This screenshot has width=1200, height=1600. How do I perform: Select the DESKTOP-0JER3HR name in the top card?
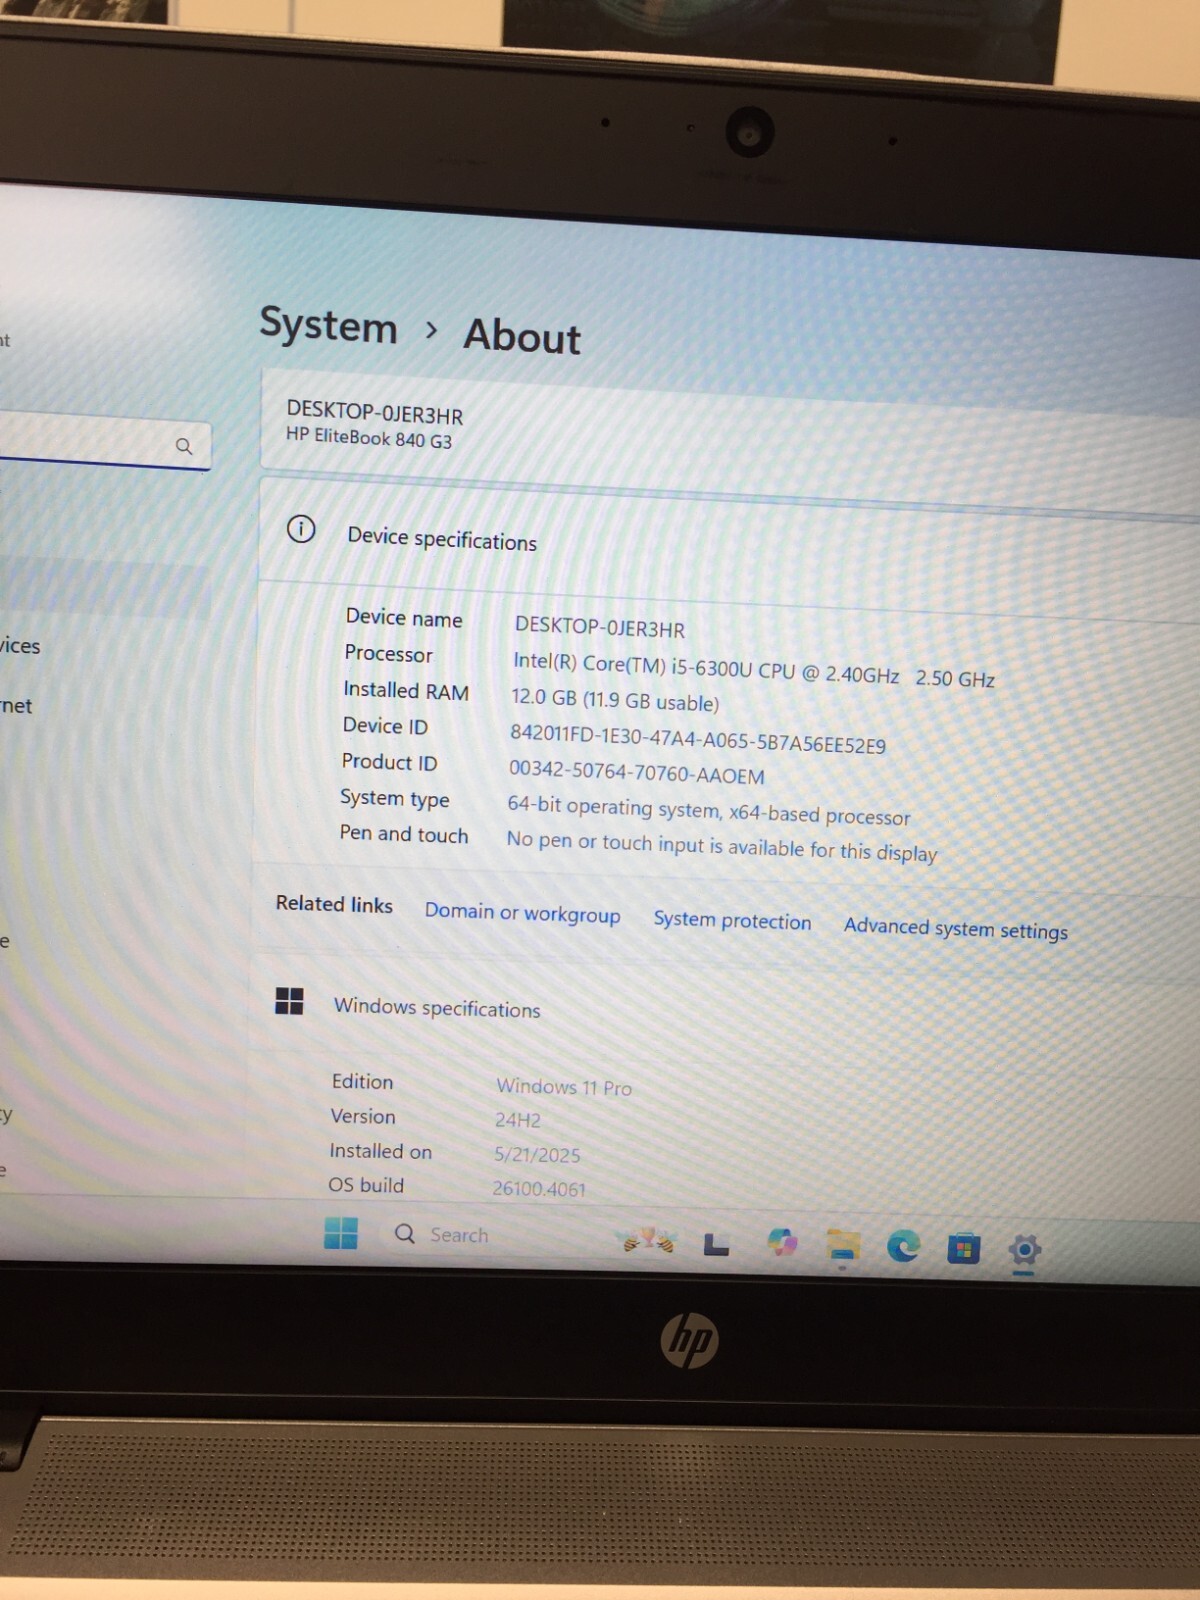pos(374,413)
